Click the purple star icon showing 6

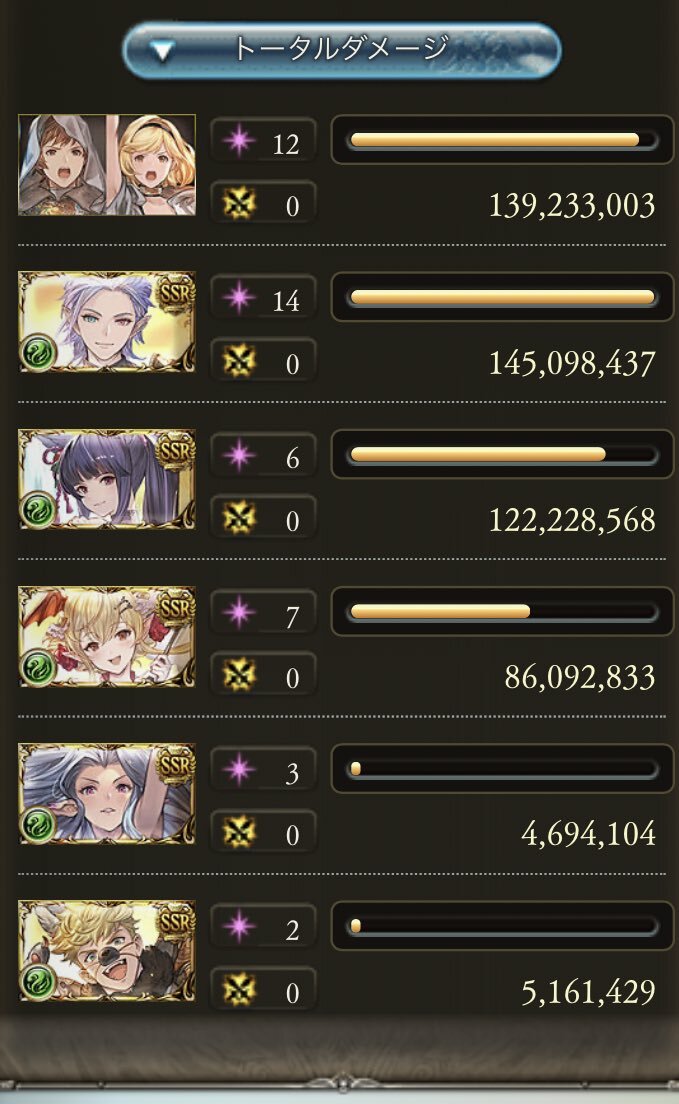(239, 456)
